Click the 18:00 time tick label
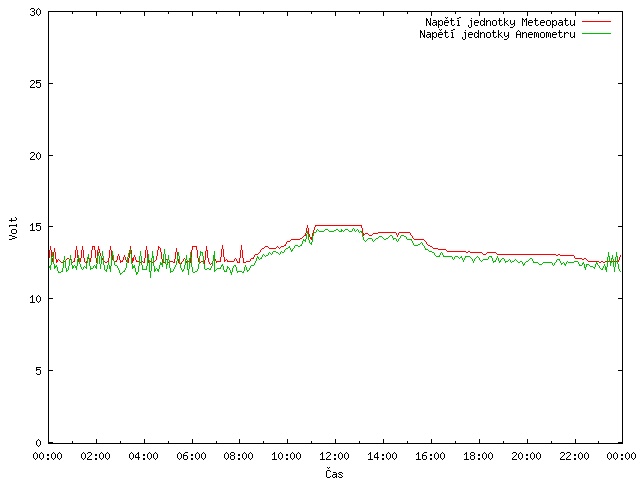The image size is (640, 480). point(478,456)
